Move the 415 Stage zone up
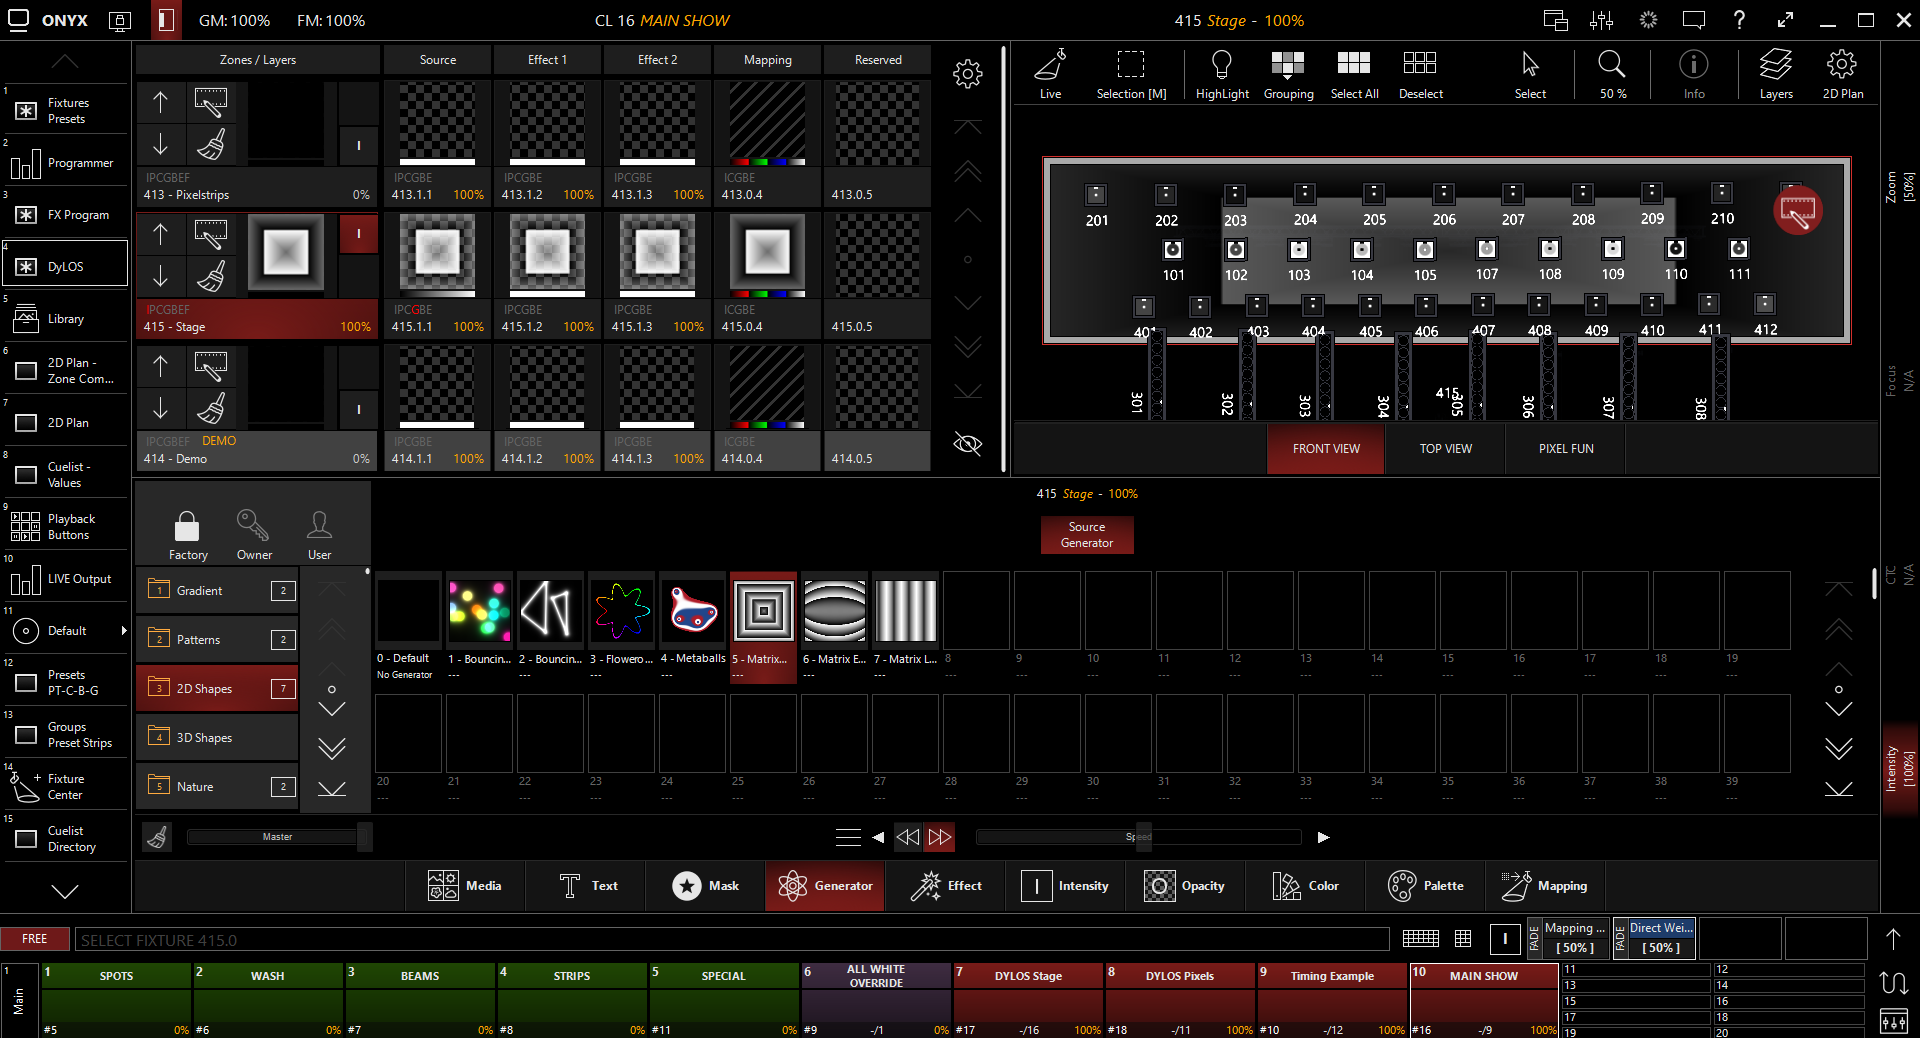Viewport: 1920px width, 1038px height. click(161, 233)
